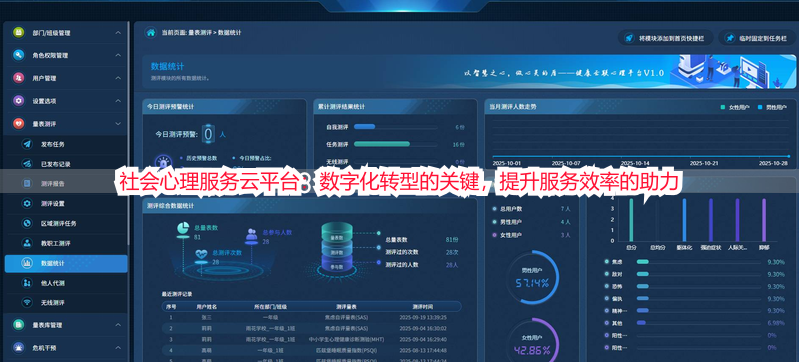Image resolution: width=799 pixels, height=362 pixels.
Task: Click the 用户姓名 column header
Action: 207,306
